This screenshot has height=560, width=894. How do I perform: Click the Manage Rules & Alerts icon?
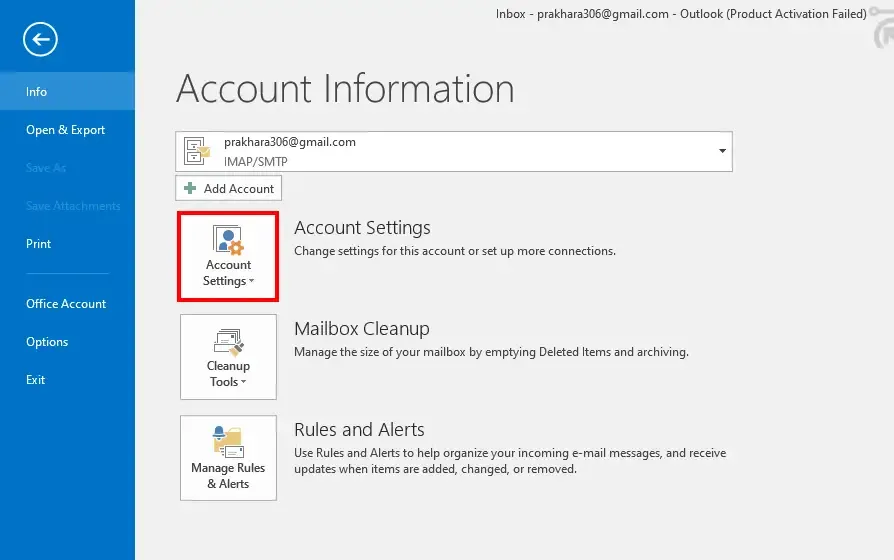pos(228,442)
